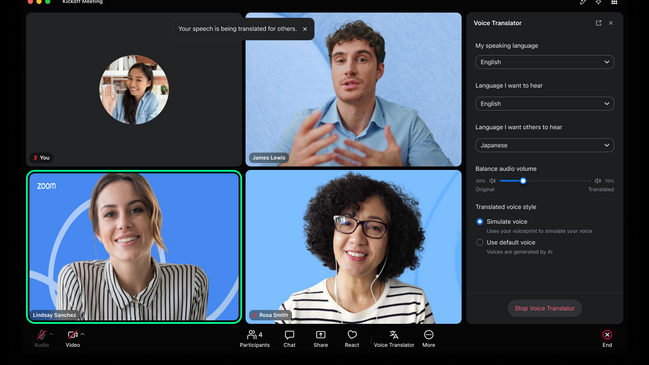Start the camera with the Video icon
This screenshot has width=649, height=365.
(72, 334)
